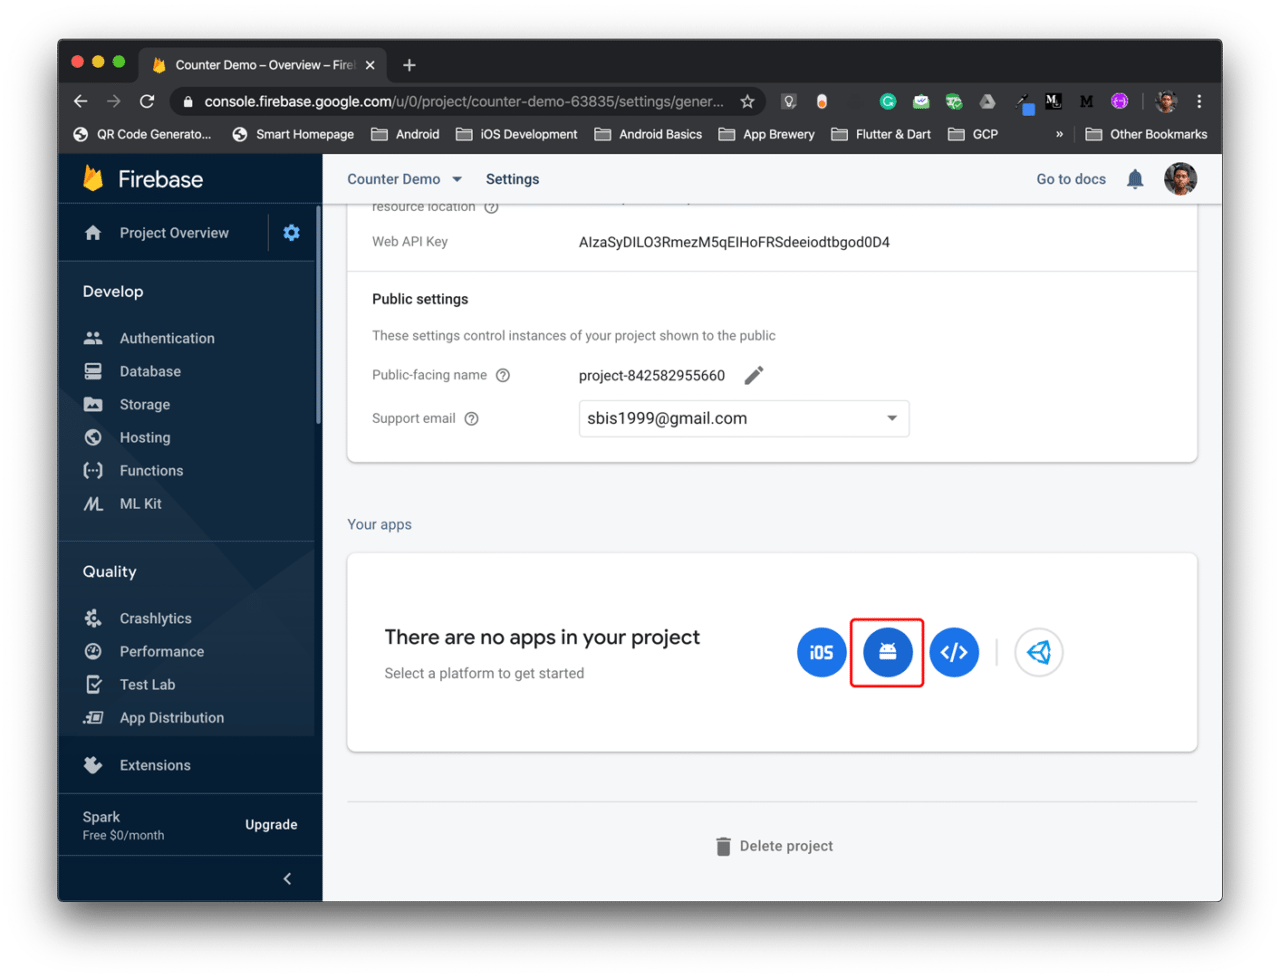Click the Medium M extension icon
Image resolution: width=1280 pixels, height=978 pixels.
[1086, 101]
